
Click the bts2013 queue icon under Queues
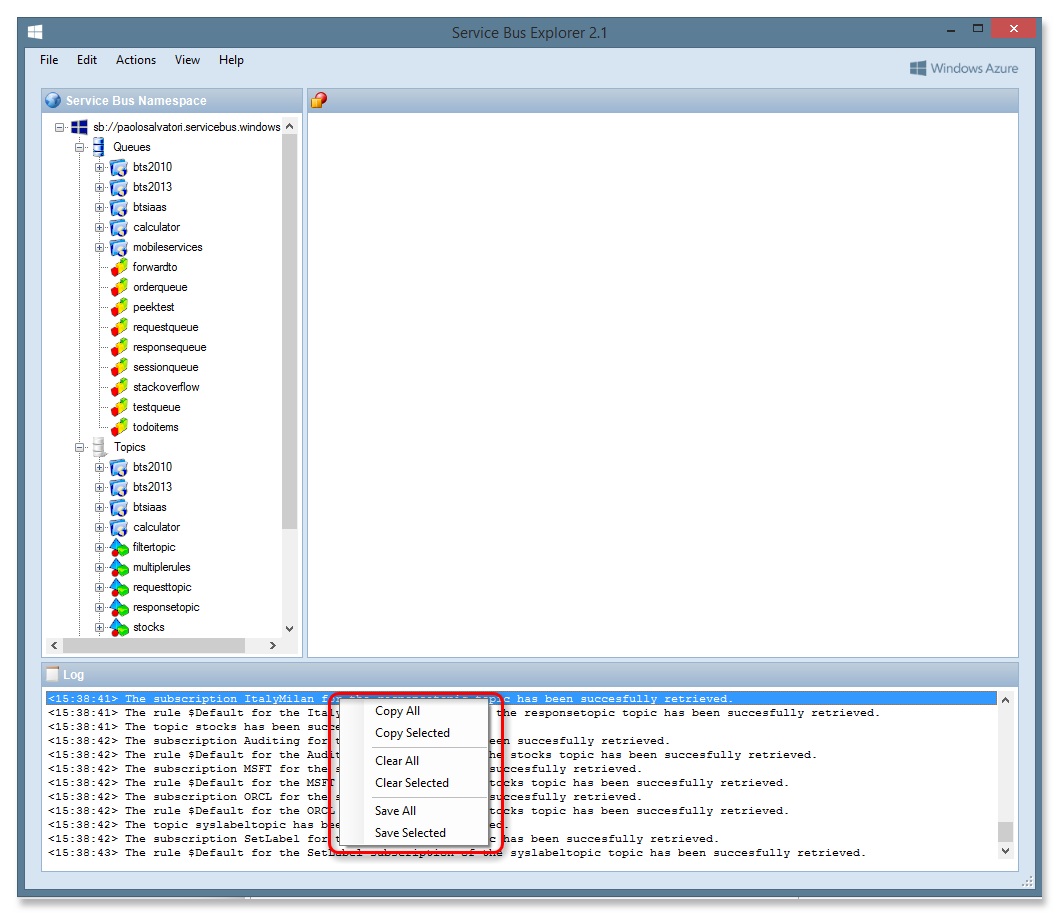(x=119, y=187)
